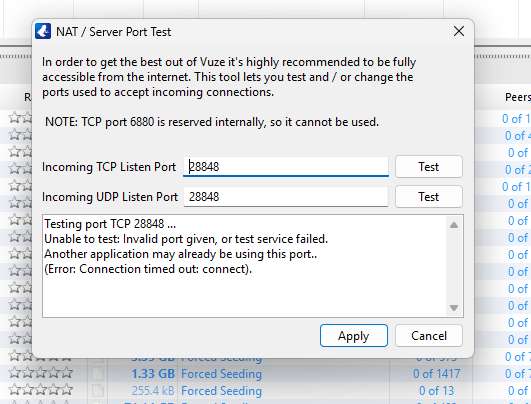The image size is (531, 404).
Task: Click the file icon in the 1.33 GB row
Action: pos(98,373)
